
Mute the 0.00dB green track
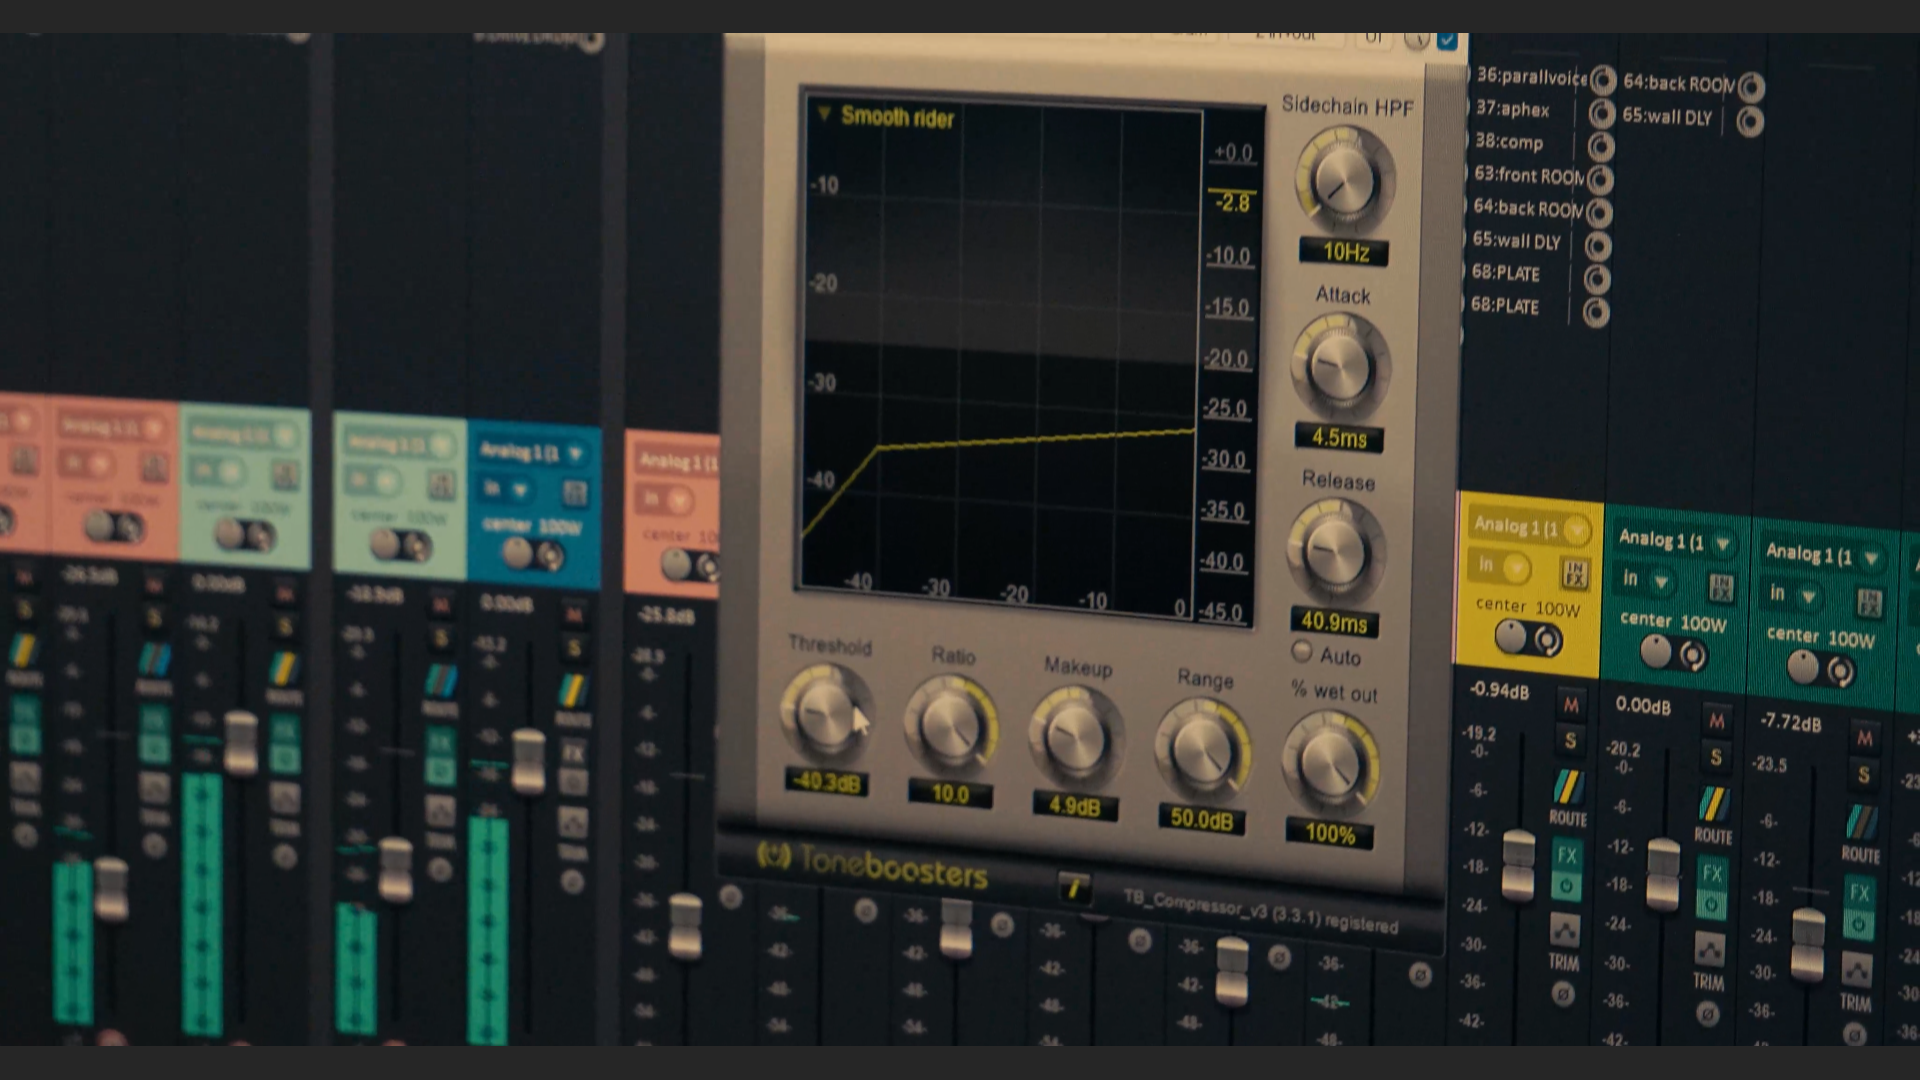pyautogui.click(x=1717, y=721)
